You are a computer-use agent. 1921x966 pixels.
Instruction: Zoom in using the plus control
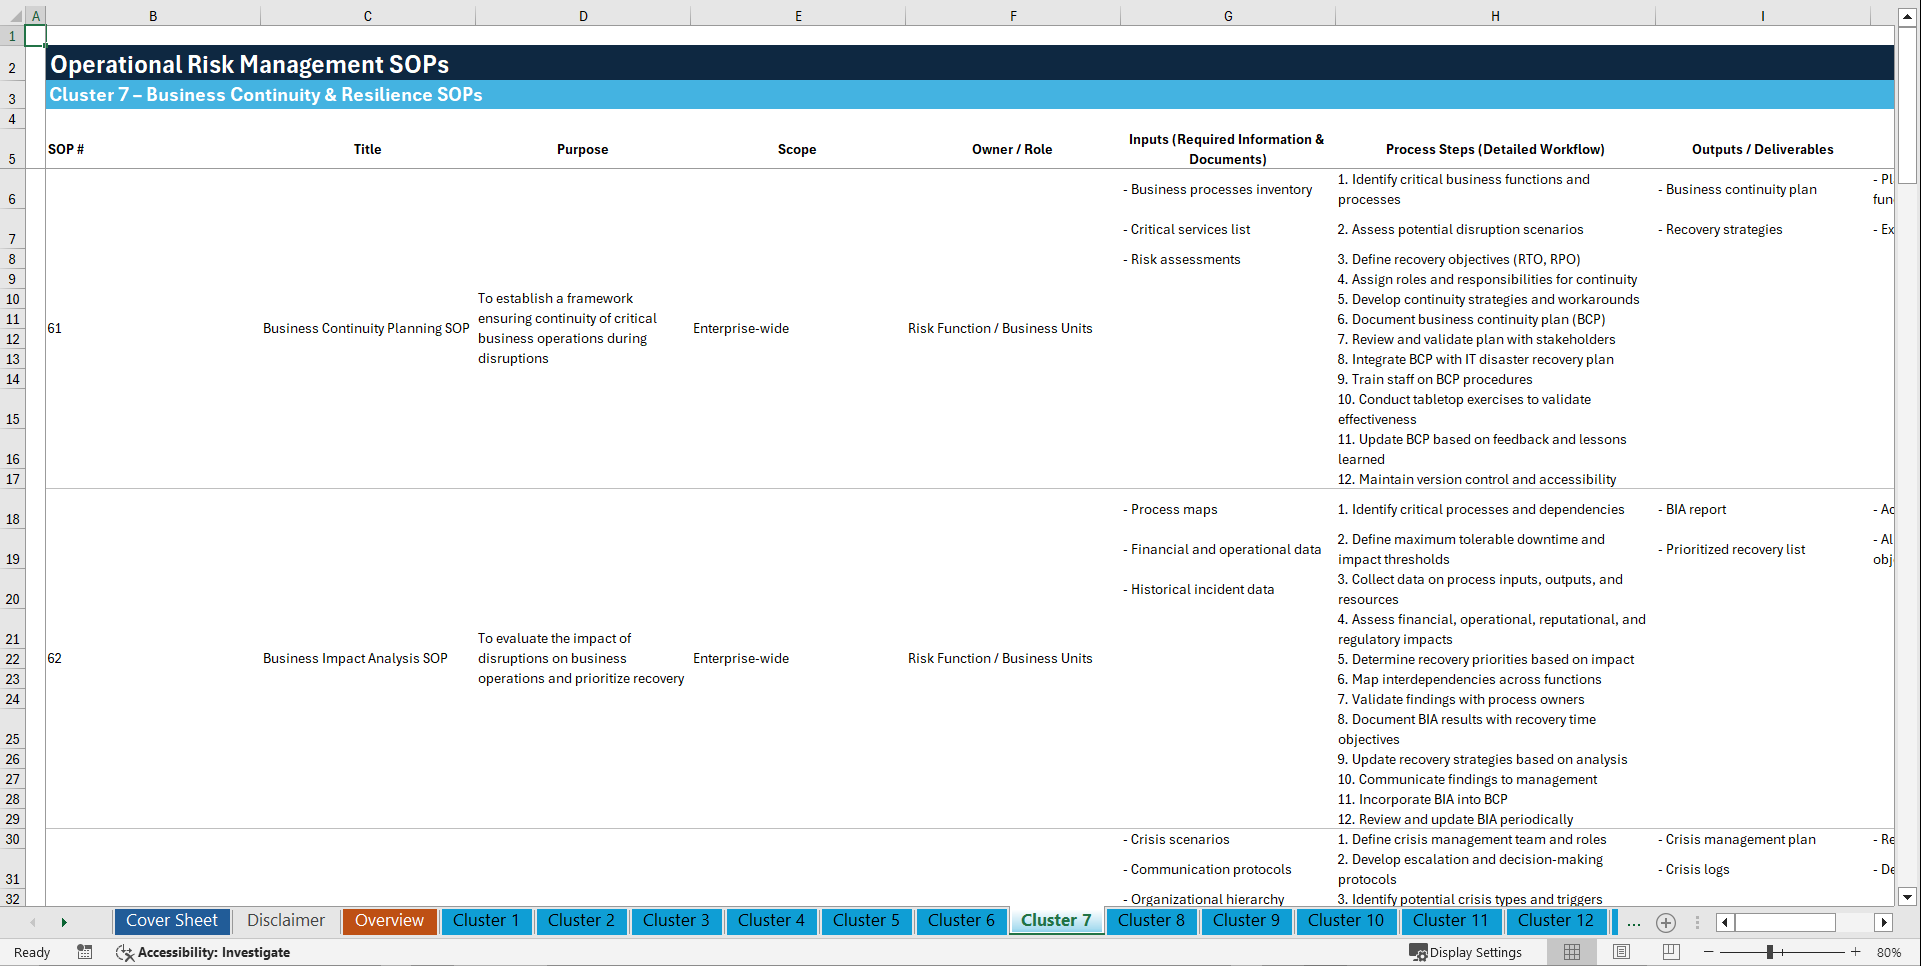pos(1856,952)
